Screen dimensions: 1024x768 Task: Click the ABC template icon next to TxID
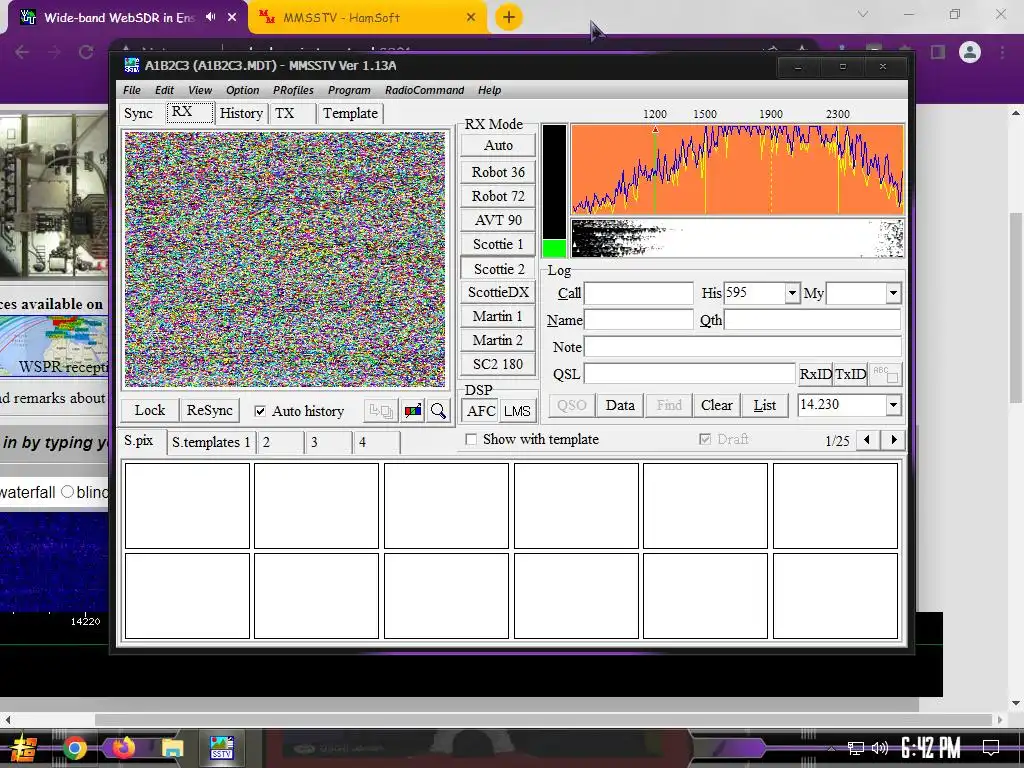pyautogui.click(x=886, y=374)
